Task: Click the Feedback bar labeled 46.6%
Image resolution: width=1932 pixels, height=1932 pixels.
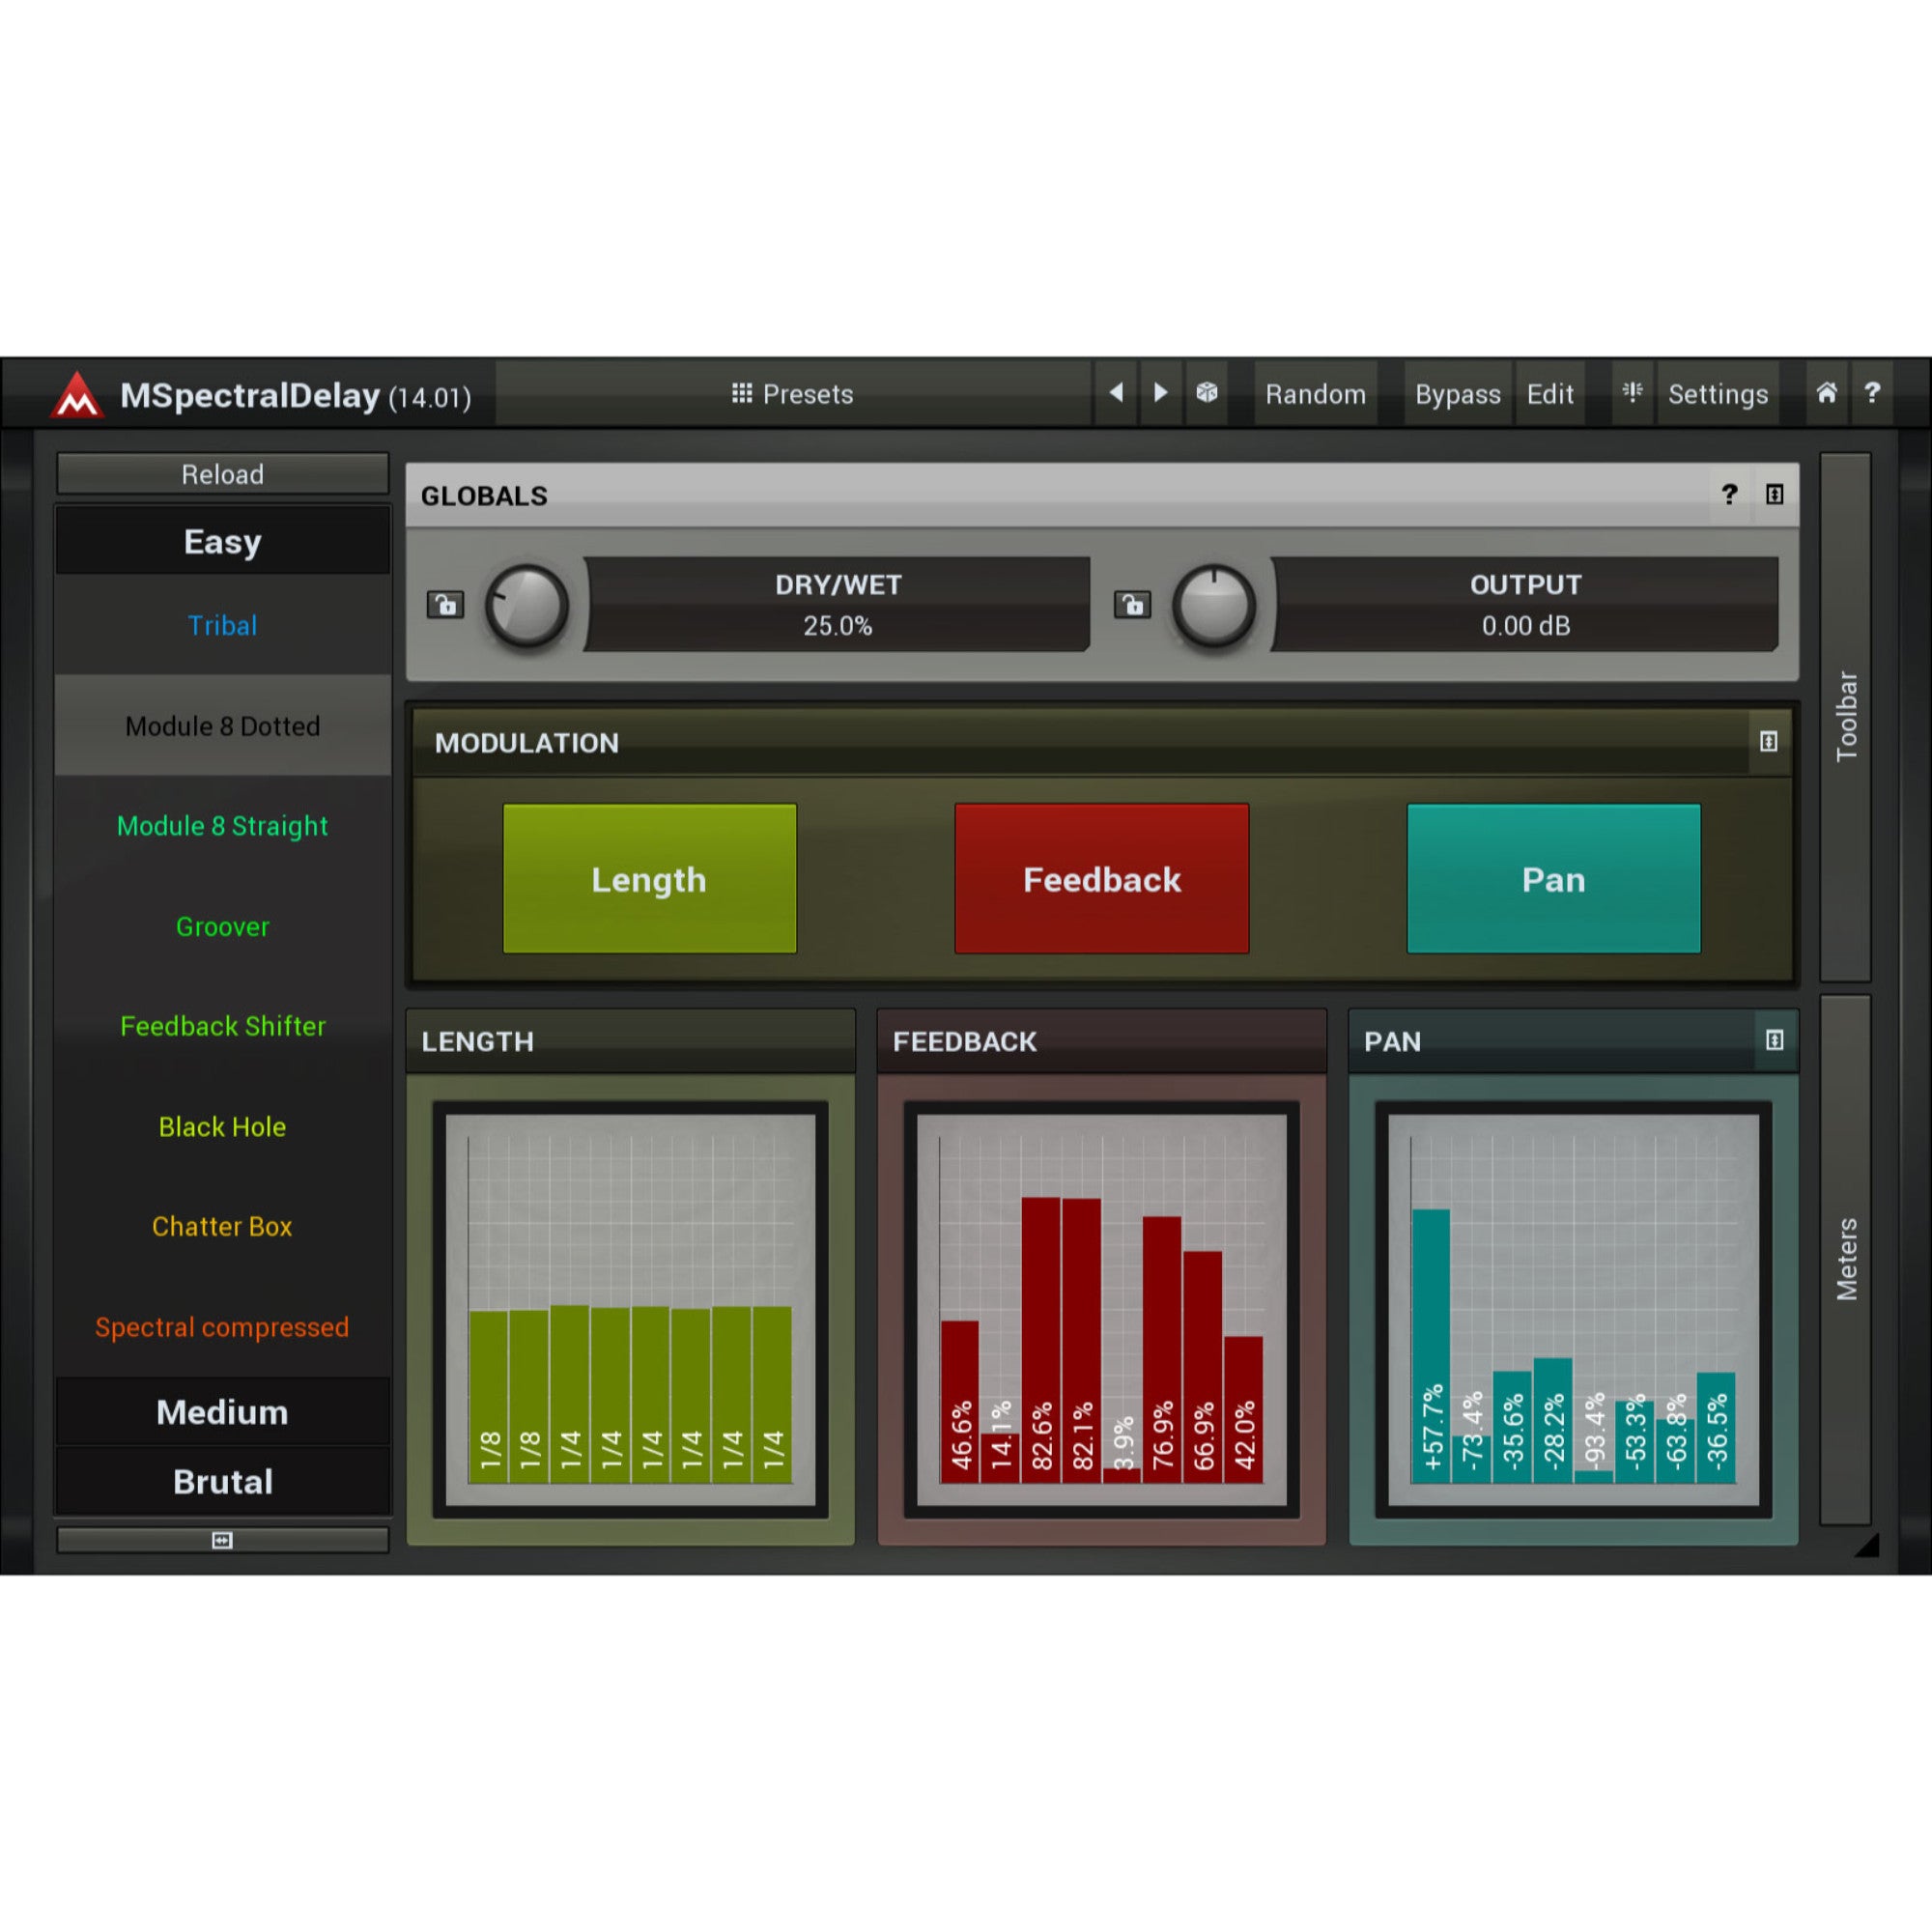Action: click(x=960, y=1401)
